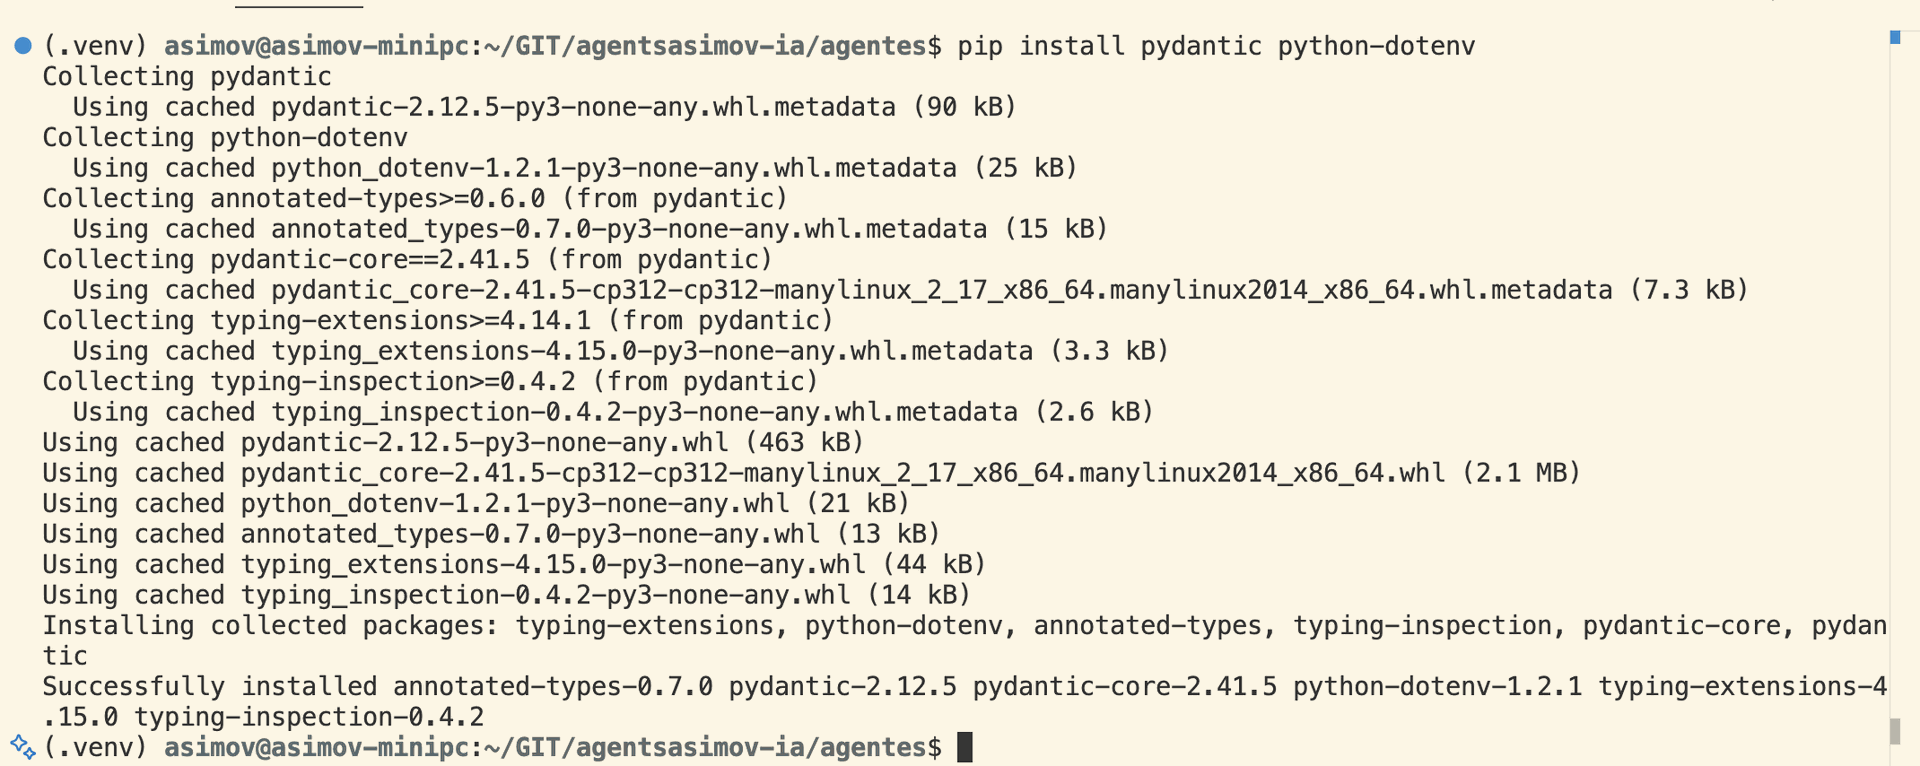The height and width of the screenshot is (766, 1920).
Task: Click the pydantic_core wheel (2.1 MB) line
Action: (811, 473)
